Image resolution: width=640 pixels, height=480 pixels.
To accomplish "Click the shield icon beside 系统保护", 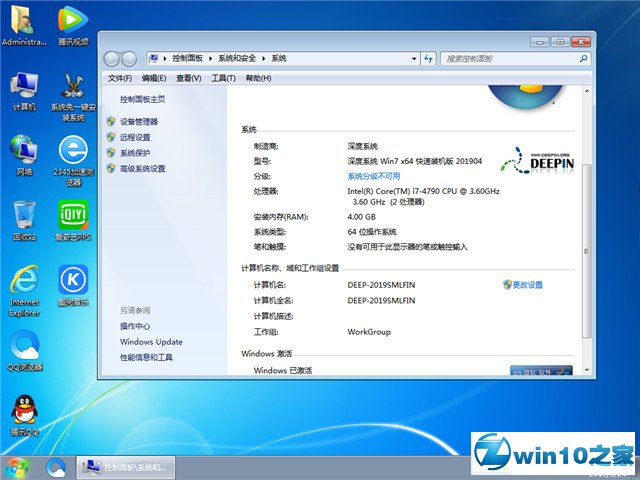I will [111, 153].
